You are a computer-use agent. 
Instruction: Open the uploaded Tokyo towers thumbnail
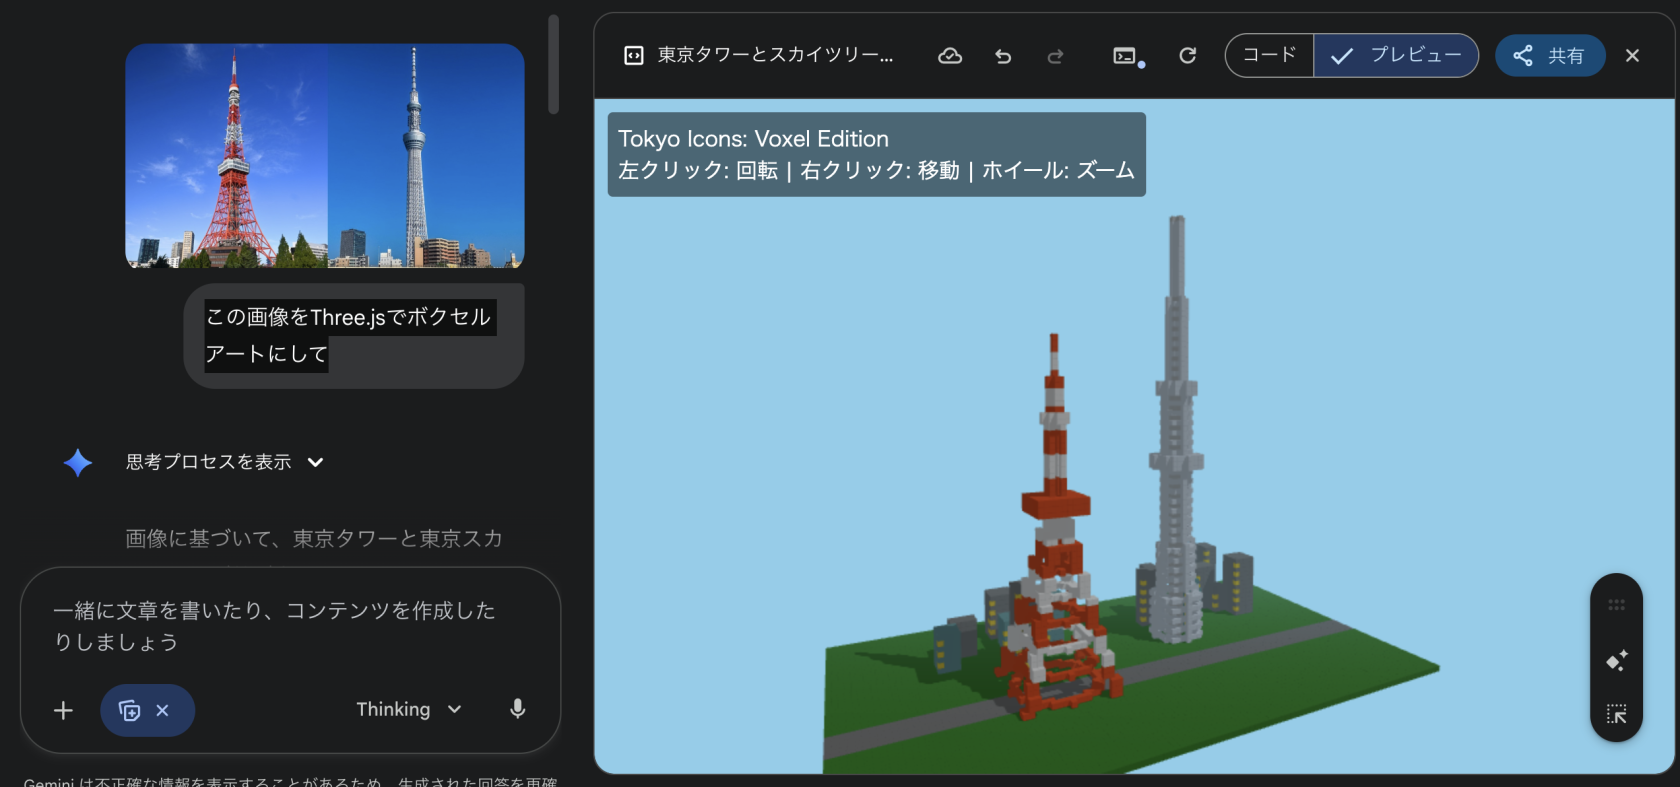pos(325,156)
